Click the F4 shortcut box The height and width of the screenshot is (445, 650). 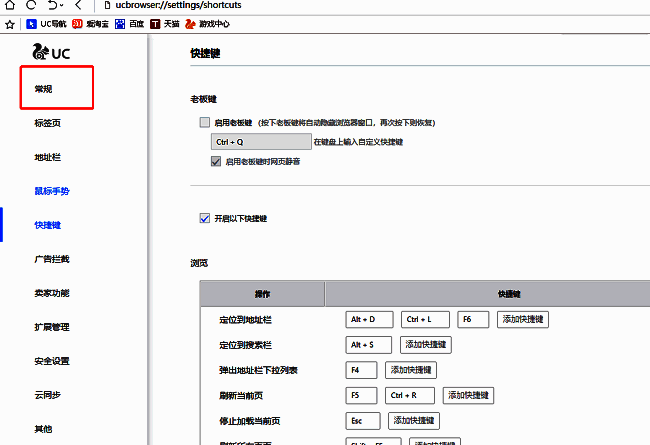pos(361,370)
